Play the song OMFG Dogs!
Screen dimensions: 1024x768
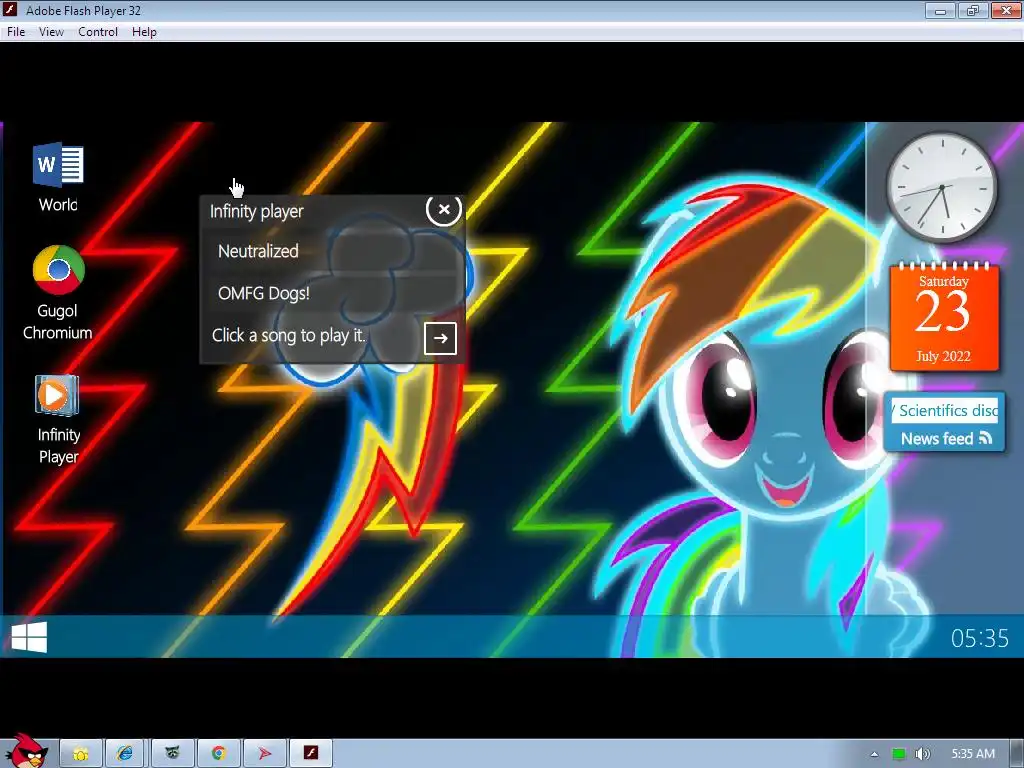click(x=333, y=293)
